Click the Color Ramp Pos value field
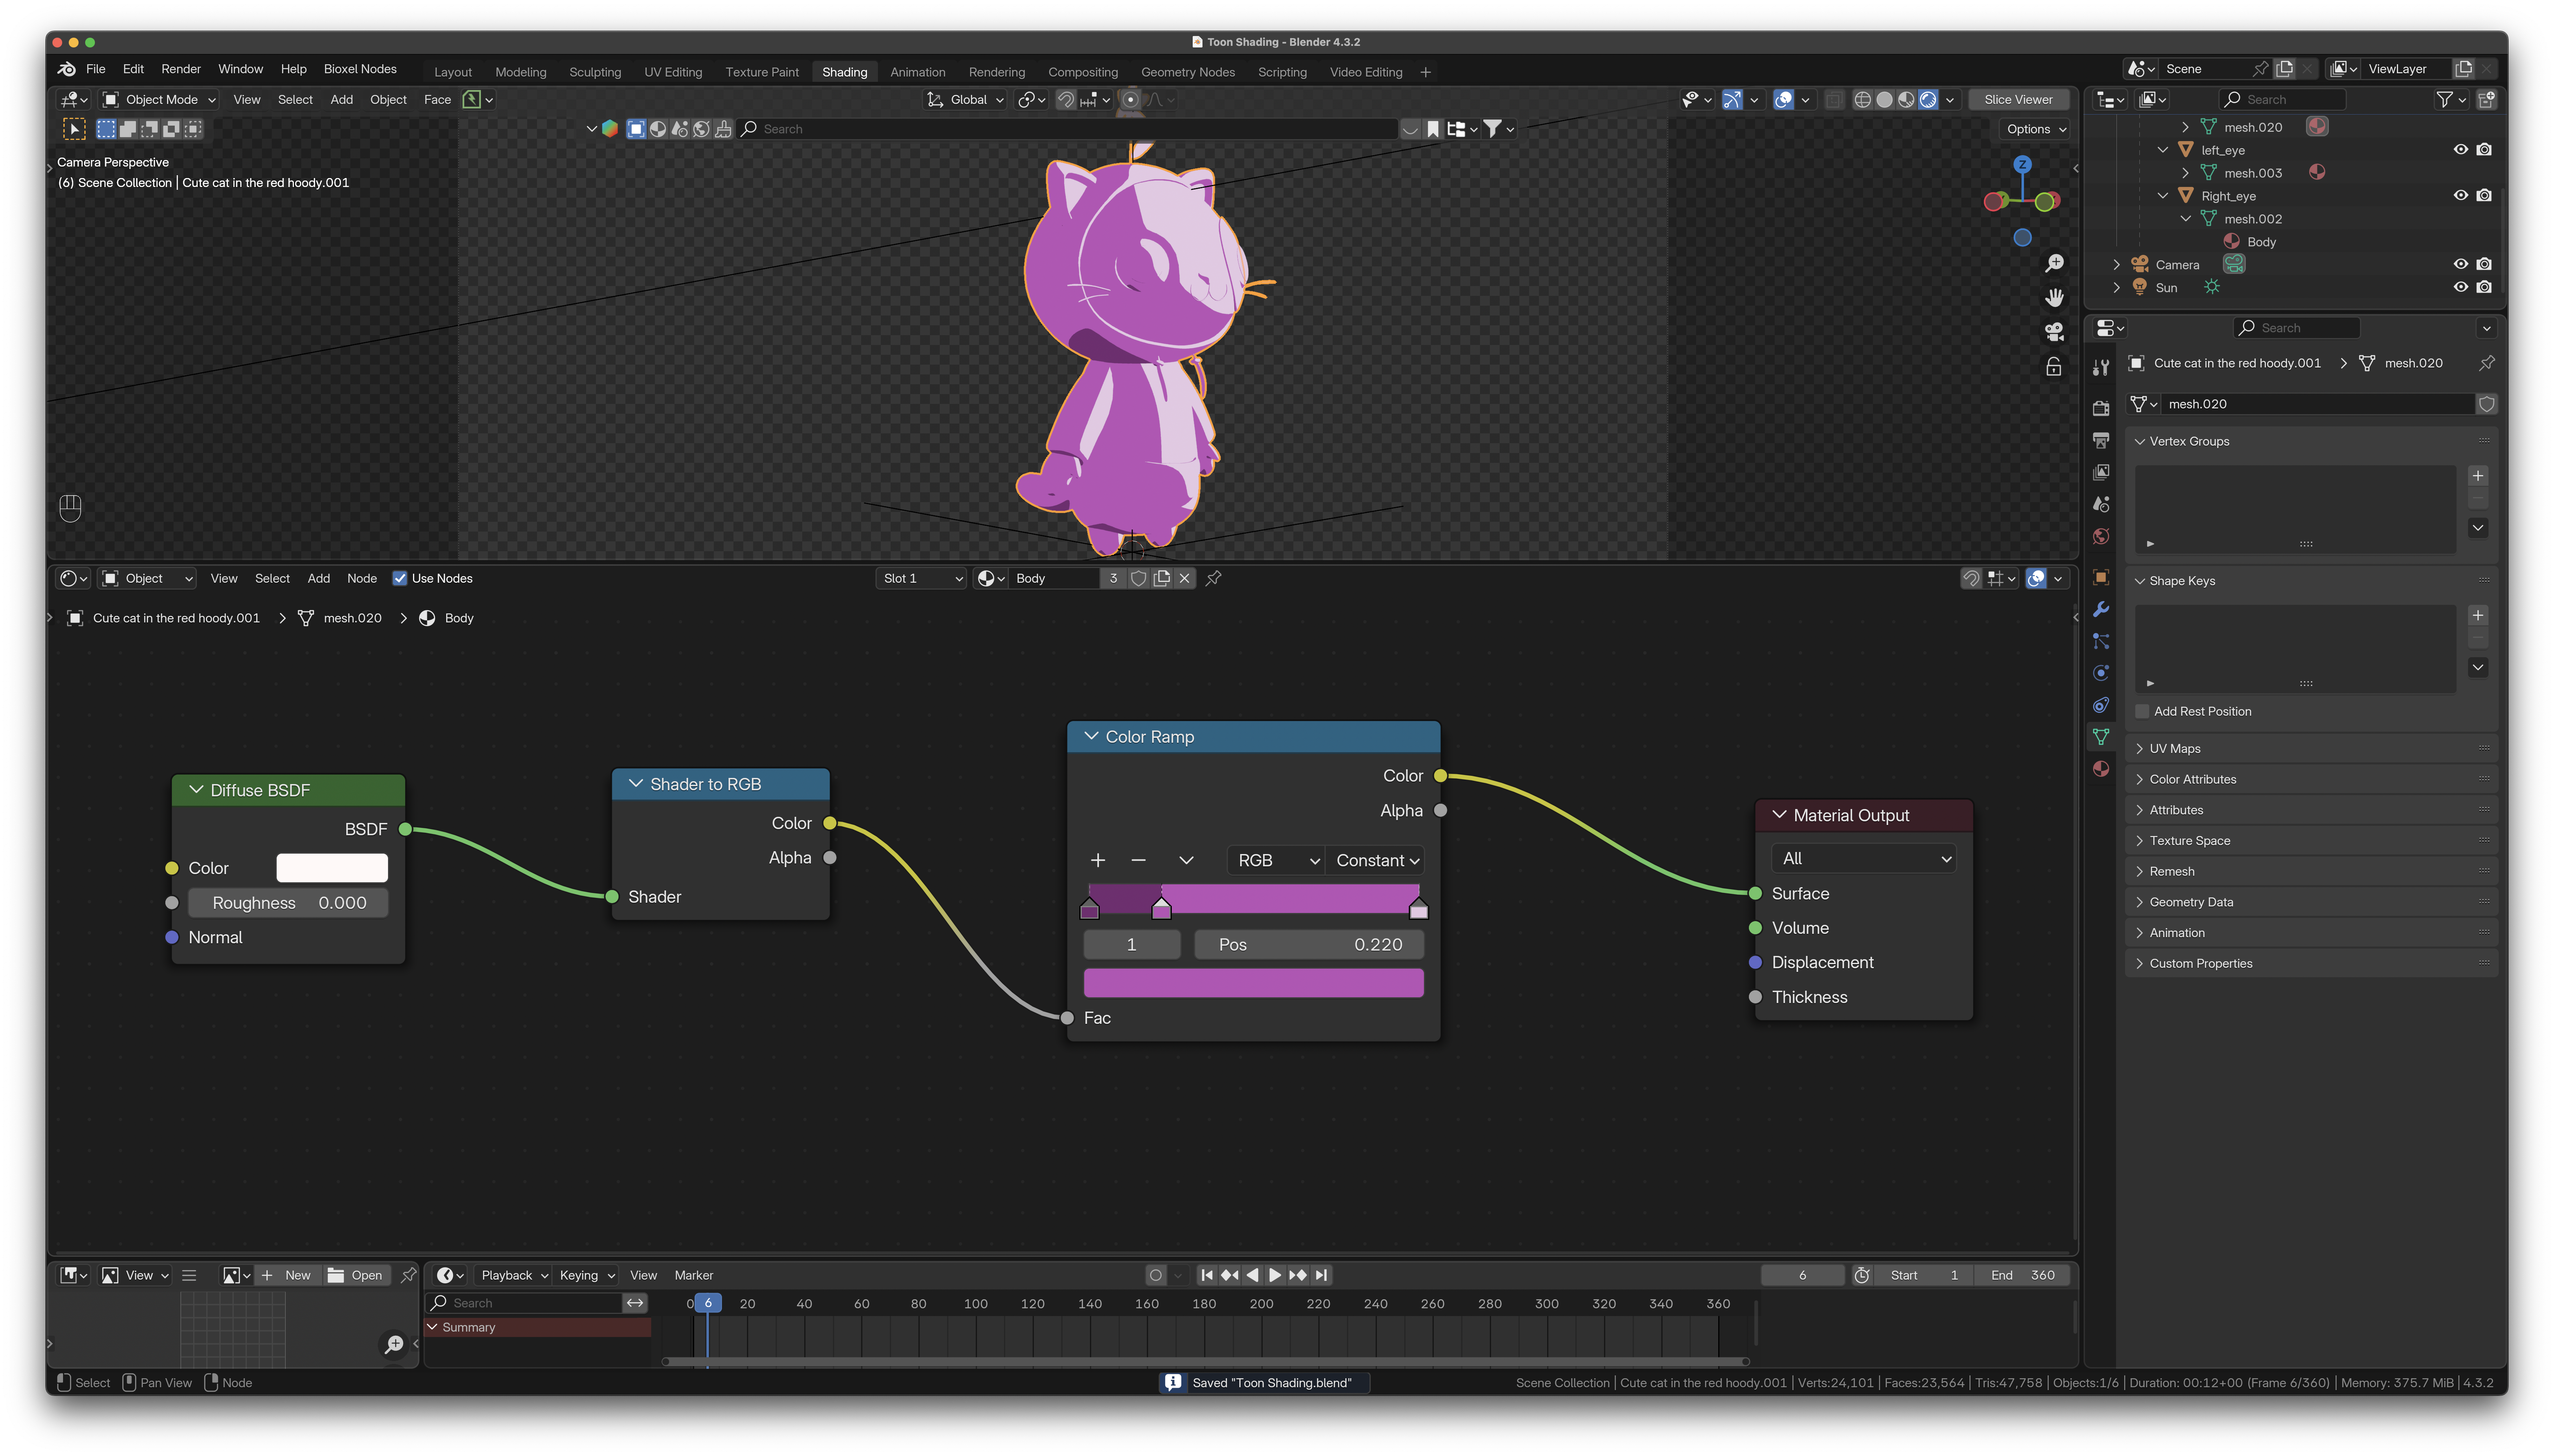This screenshot has width=2554, height=1456. [1309, 945]
